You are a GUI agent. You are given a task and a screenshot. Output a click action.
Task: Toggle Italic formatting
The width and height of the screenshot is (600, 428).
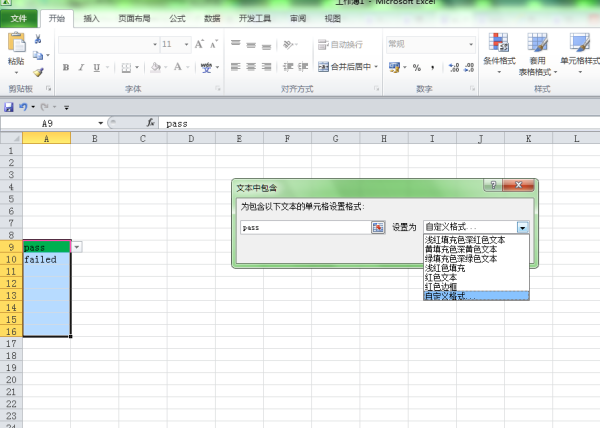pyautogui.click(x=81, y=68)
